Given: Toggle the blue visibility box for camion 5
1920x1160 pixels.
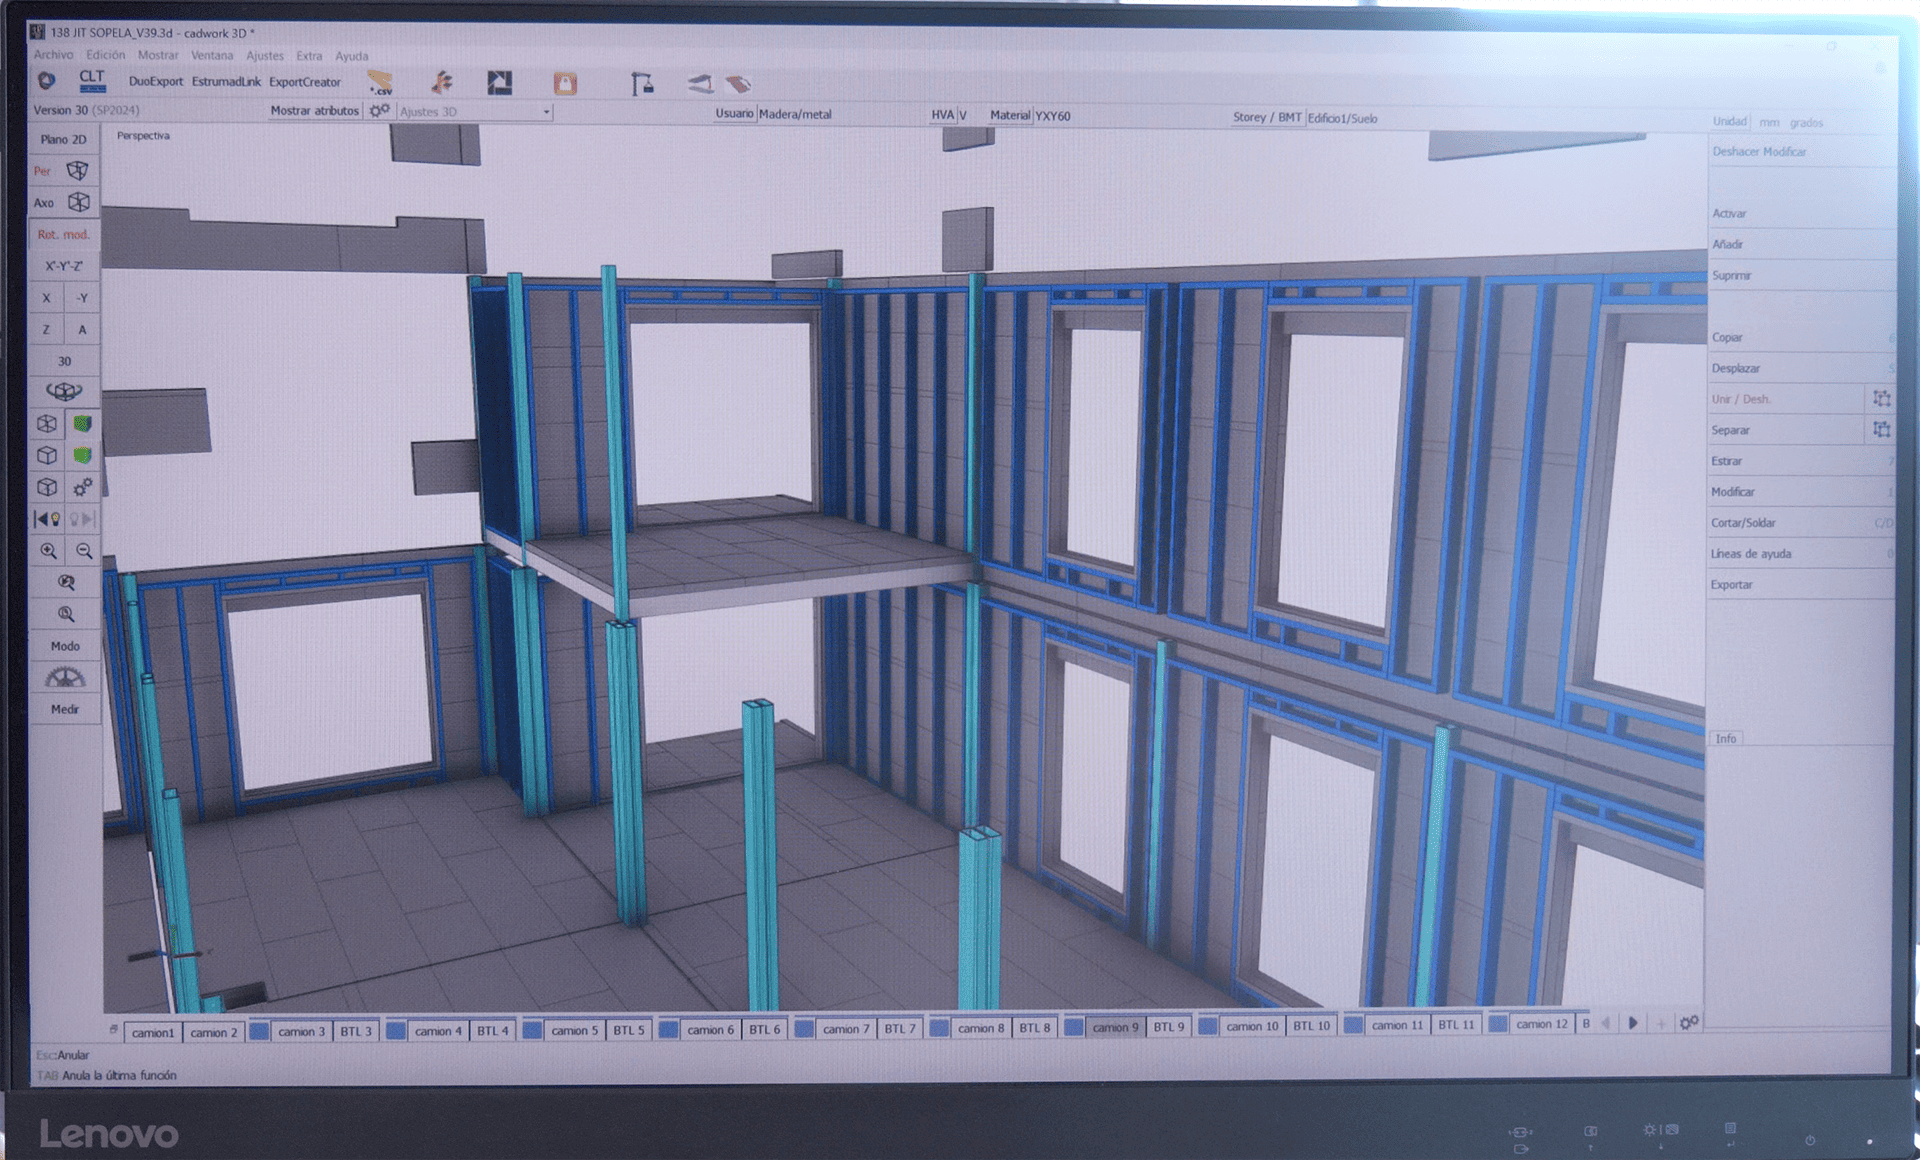Looking at the screenshot, I should 532,1030.
